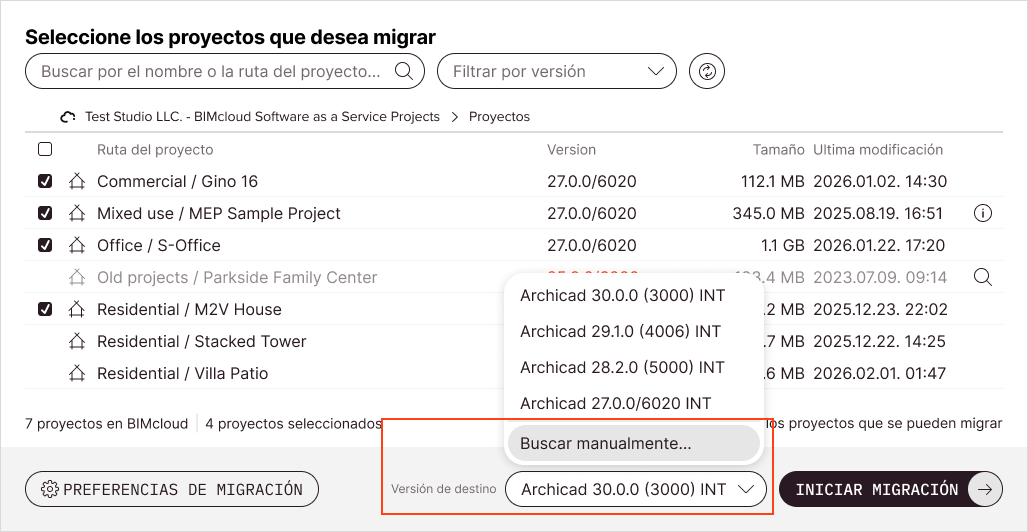
Task: Click the breadcrumb chevron before Proyectos
Action: pyautogui.click(x=454, y=117)
